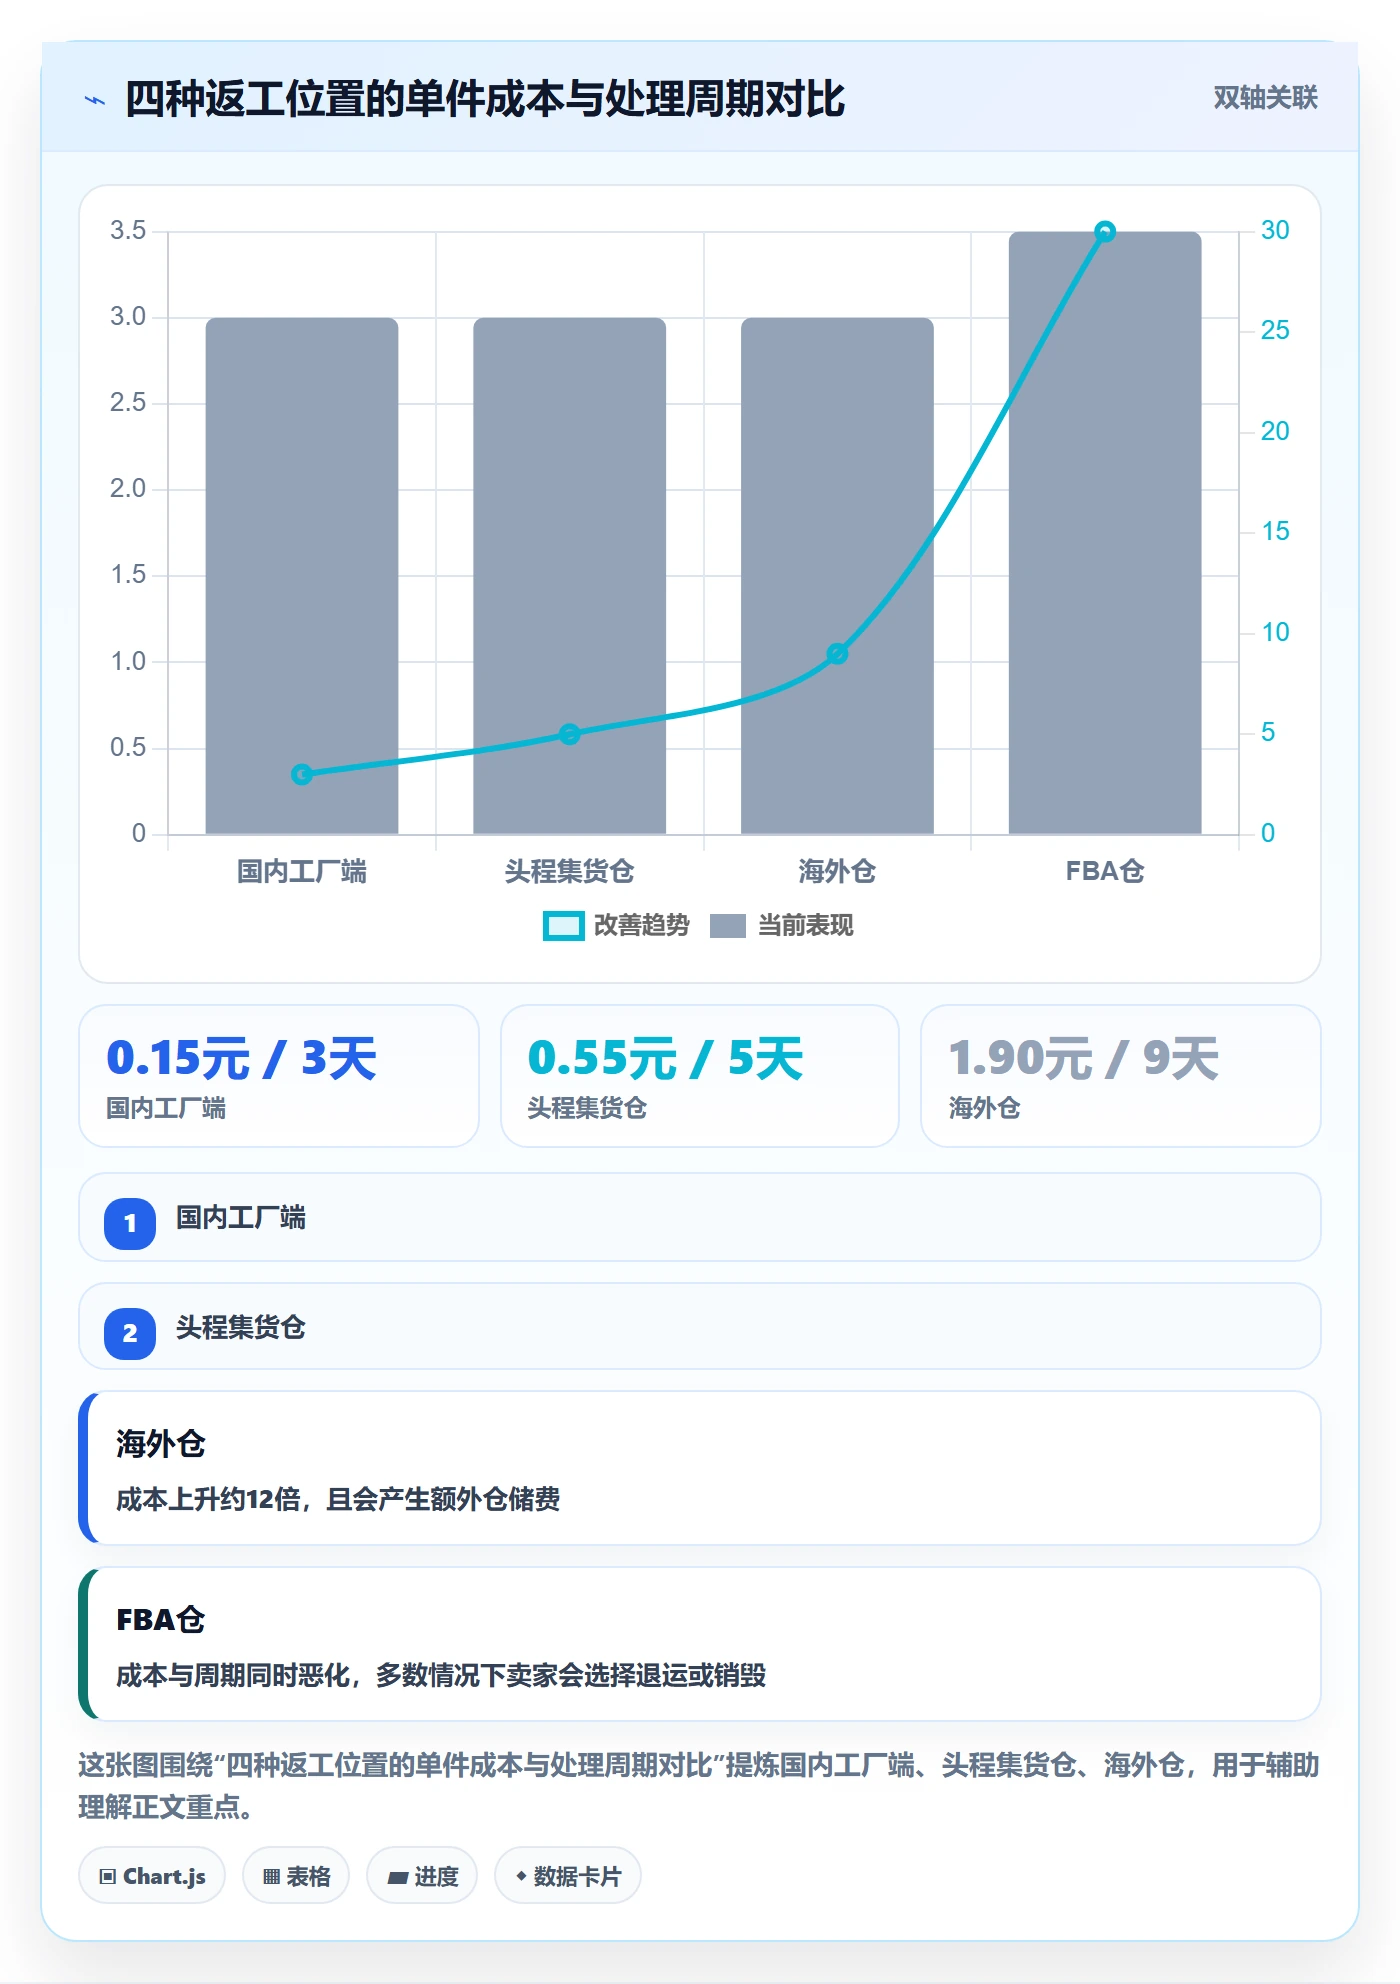Click the 双轴关联 label in the header

coord(1266,98)
